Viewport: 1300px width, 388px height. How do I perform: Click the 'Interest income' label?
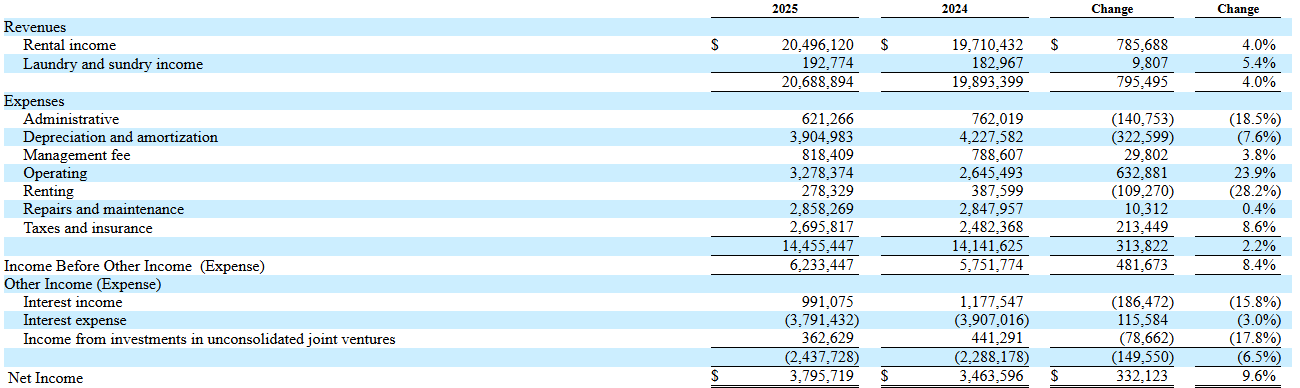(x=73, y=302)
